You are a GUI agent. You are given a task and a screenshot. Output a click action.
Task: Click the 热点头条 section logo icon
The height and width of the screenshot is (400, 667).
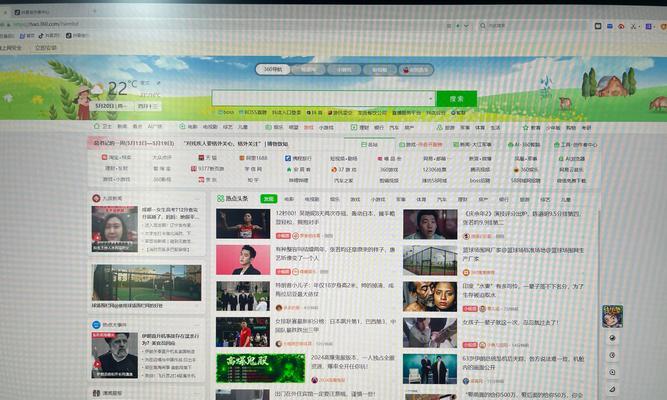[x=220, y=198]
